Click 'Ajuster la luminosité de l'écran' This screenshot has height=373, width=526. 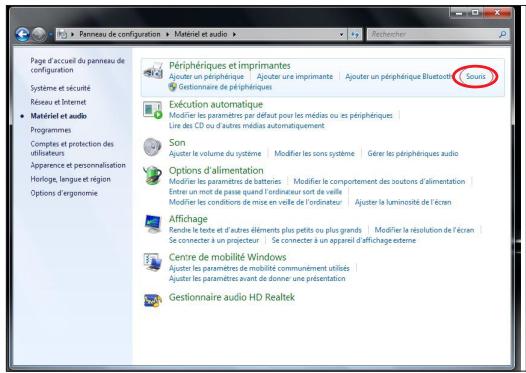point(403,202)
